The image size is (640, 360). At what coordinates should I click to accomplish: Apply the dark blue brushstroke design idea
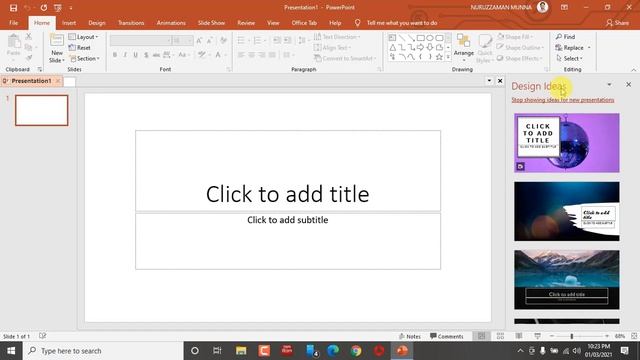tap(567, 211)
